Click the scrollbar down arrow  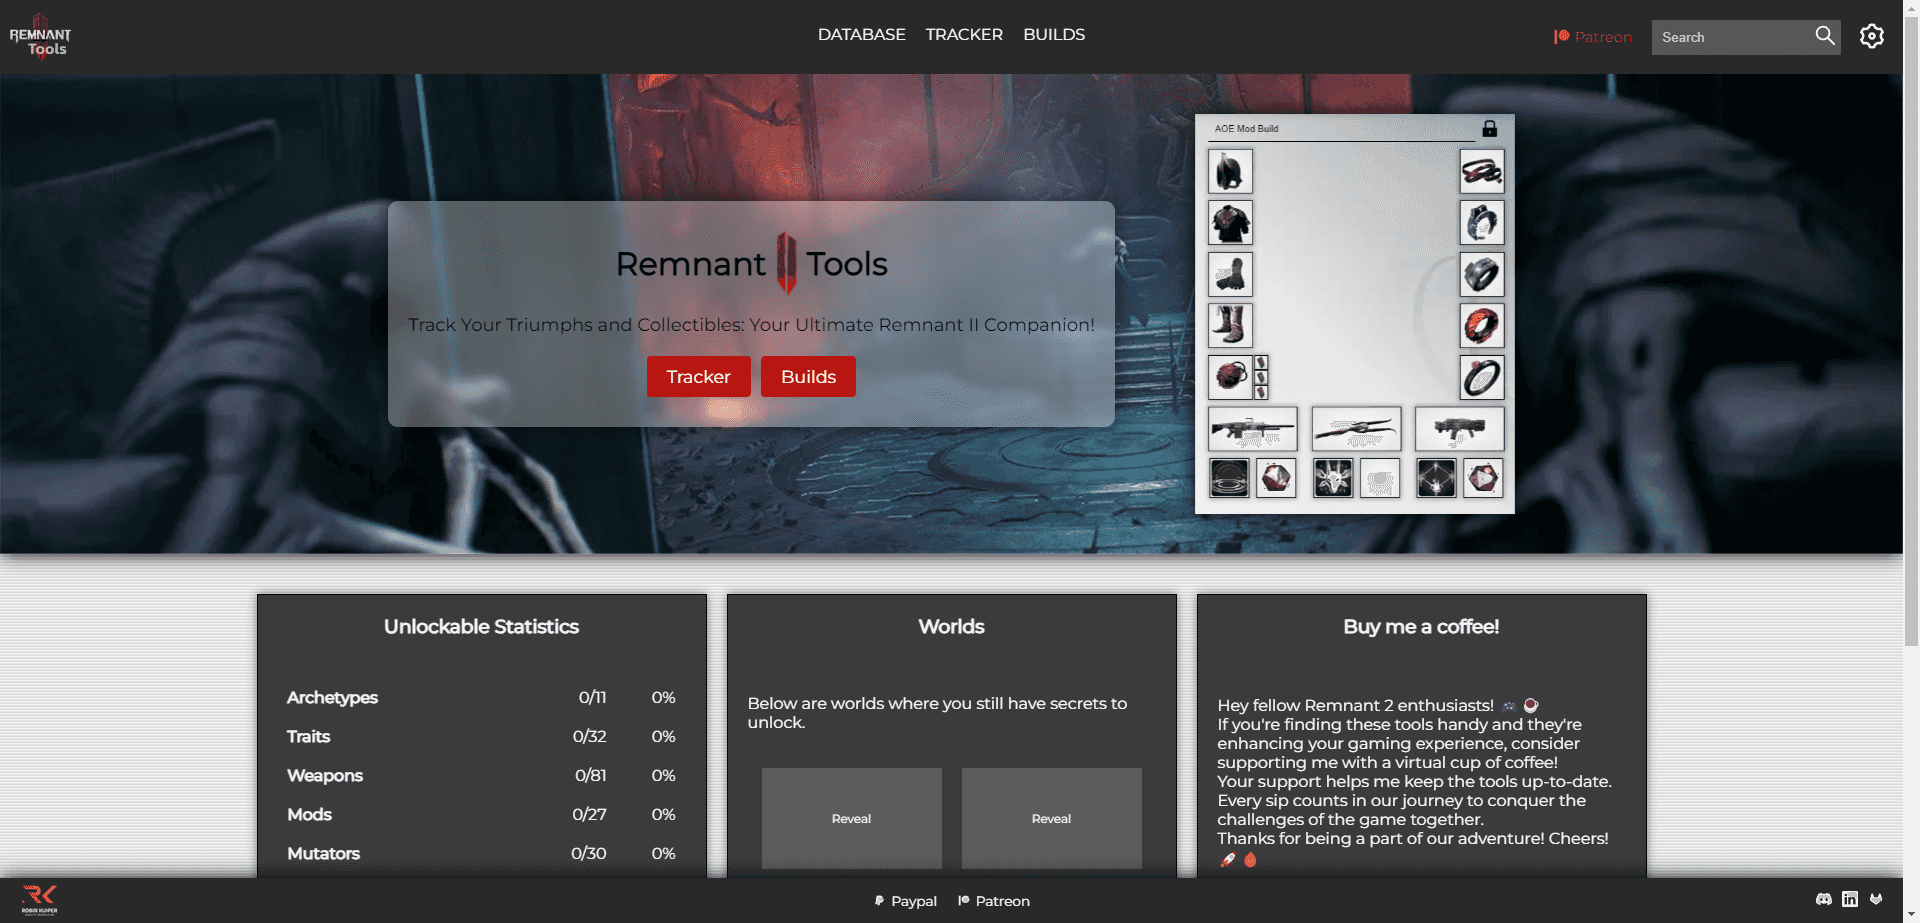pyautogui.click(x=1911, y=915)
